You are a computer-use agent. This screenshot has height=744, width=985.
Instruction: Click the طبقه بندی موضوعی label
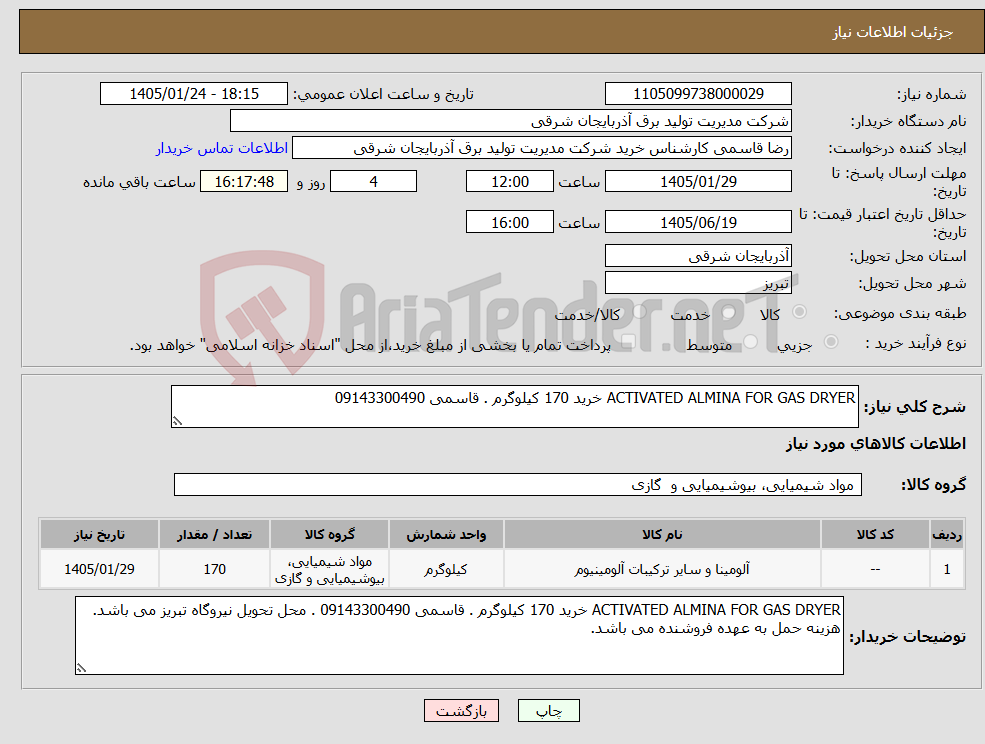click(x=900, y=313)
